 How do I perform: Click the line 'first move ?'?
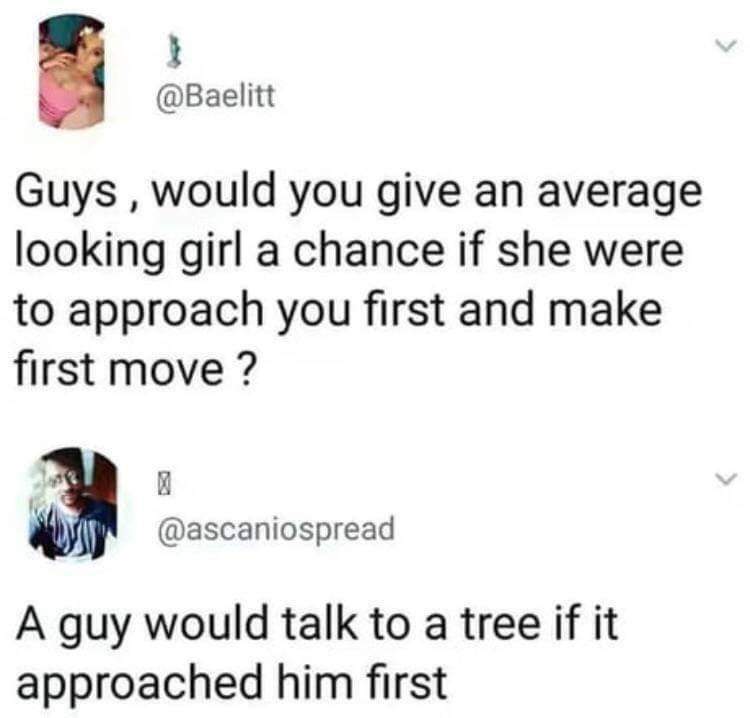click(x=133, y=370)
